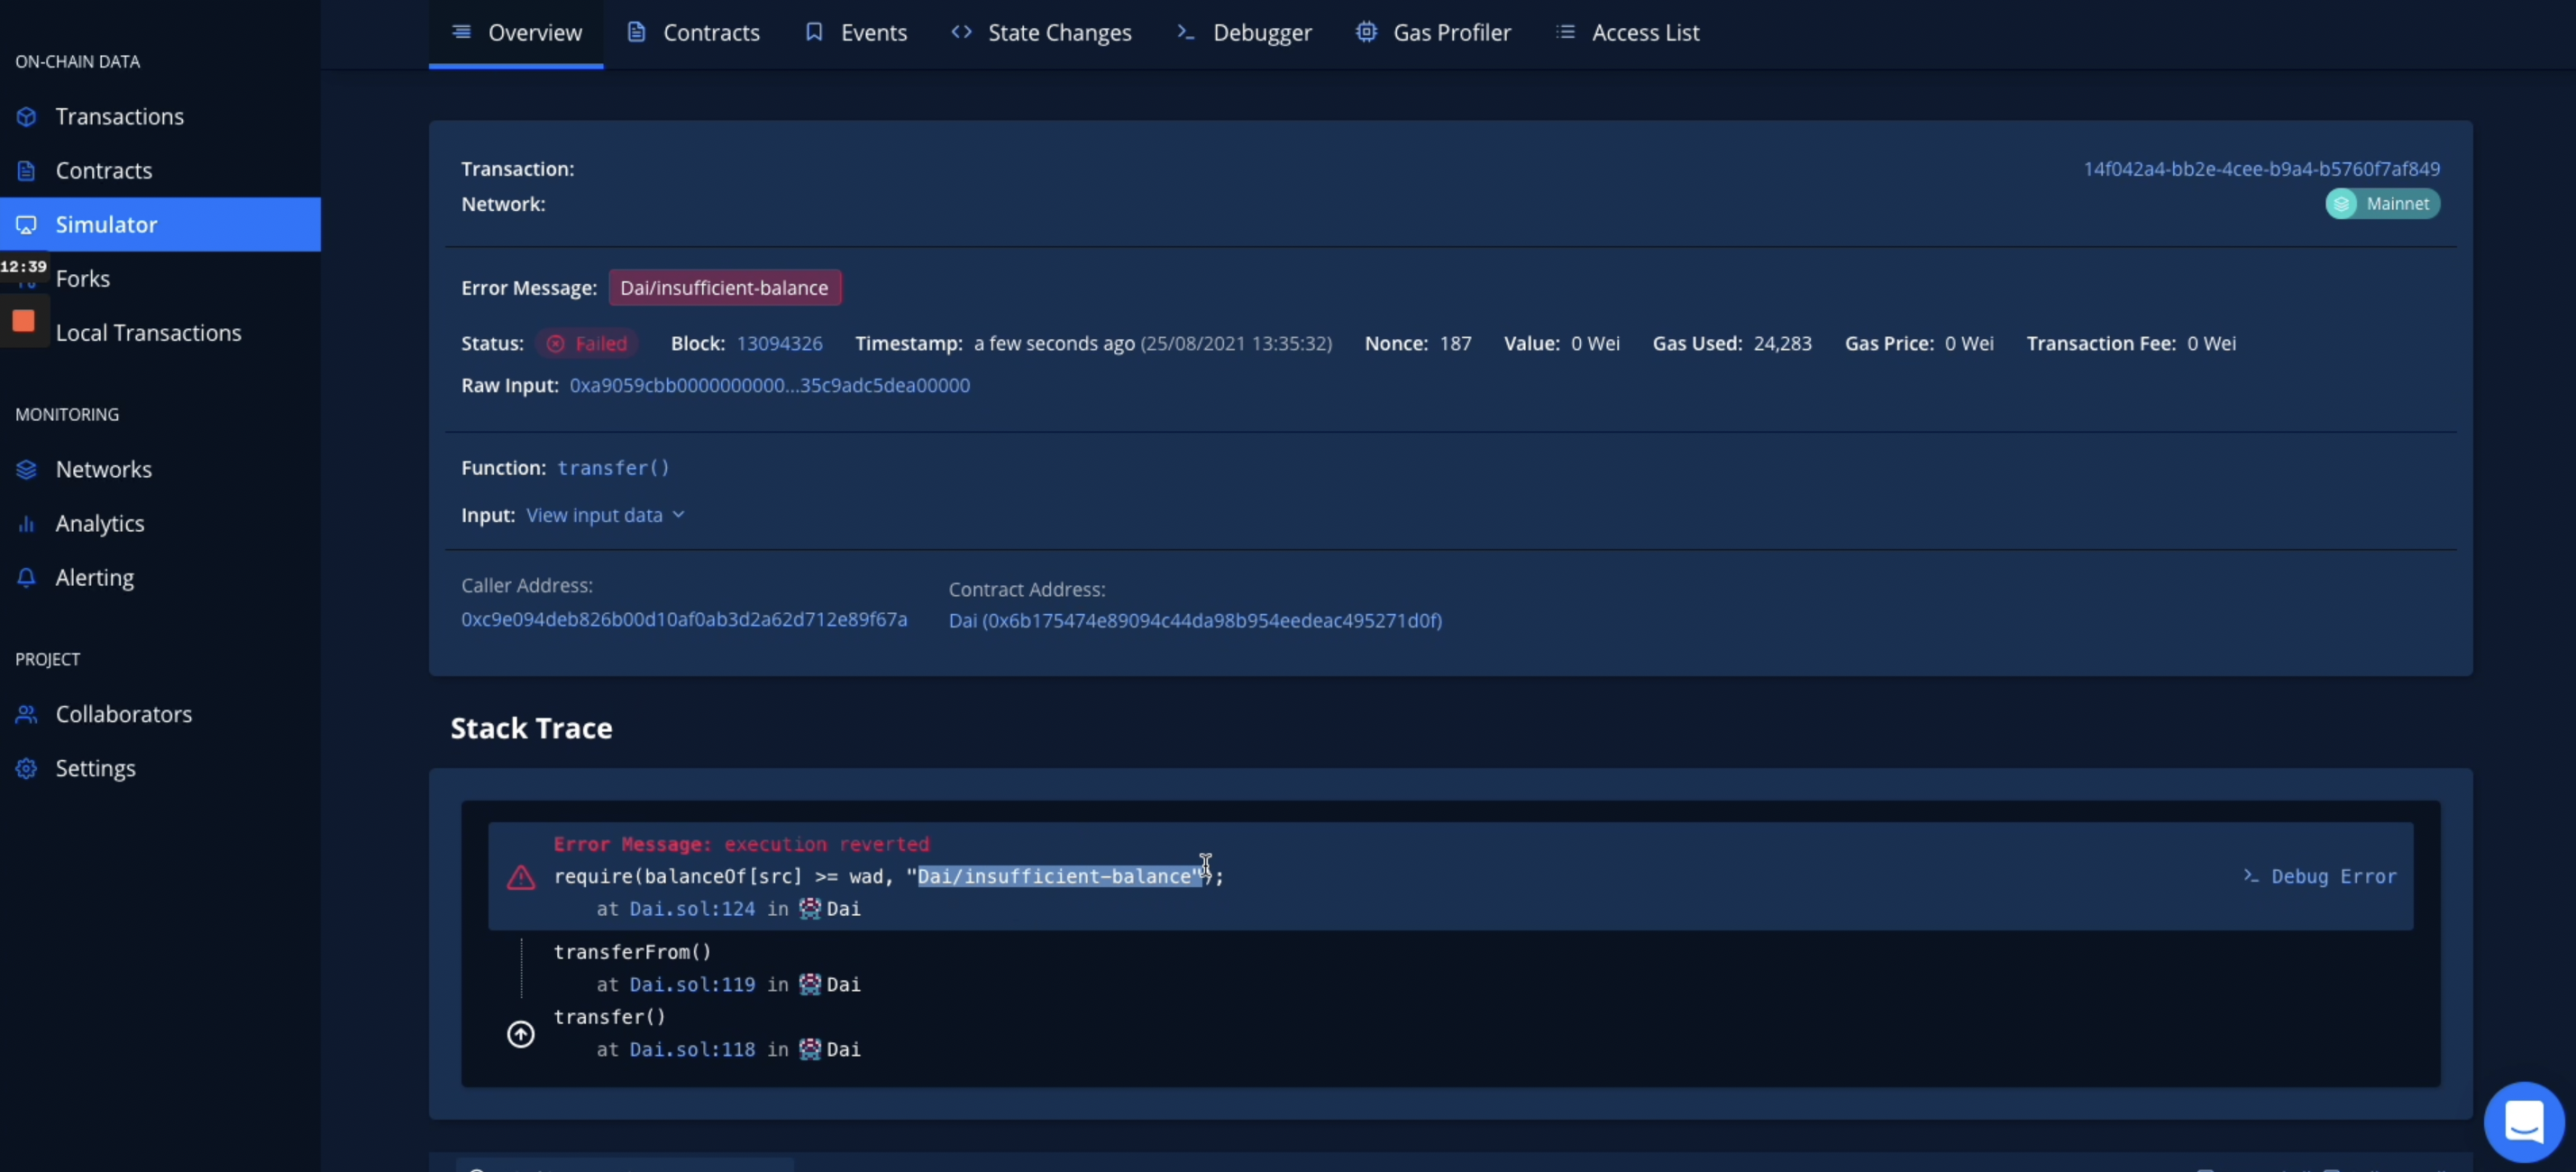This screenshot has width=2576, height=1172.
Task: Open Dai.sol:118 source link
Action: pos(692,1050)
